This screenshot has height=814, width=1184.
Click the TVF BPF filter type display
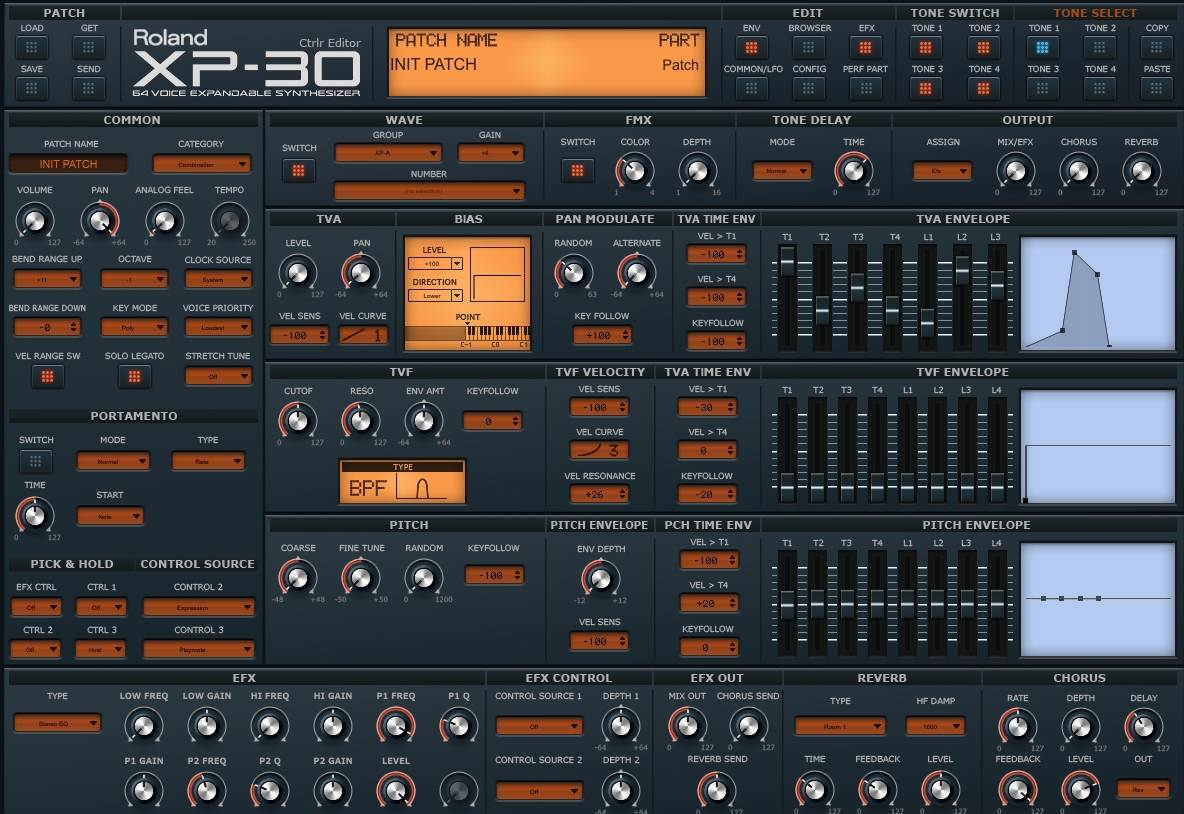coord(402,482)
